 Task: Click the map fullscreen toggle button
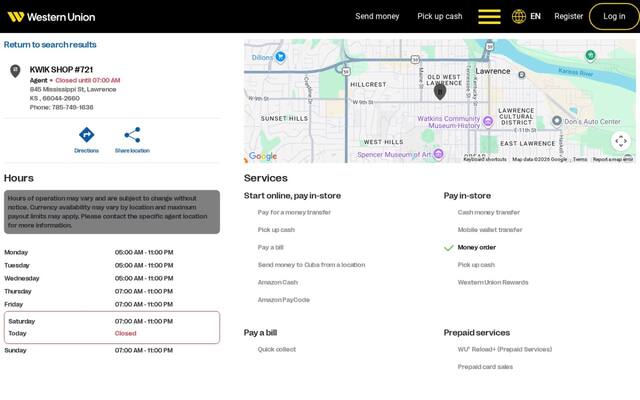point(621,141)
